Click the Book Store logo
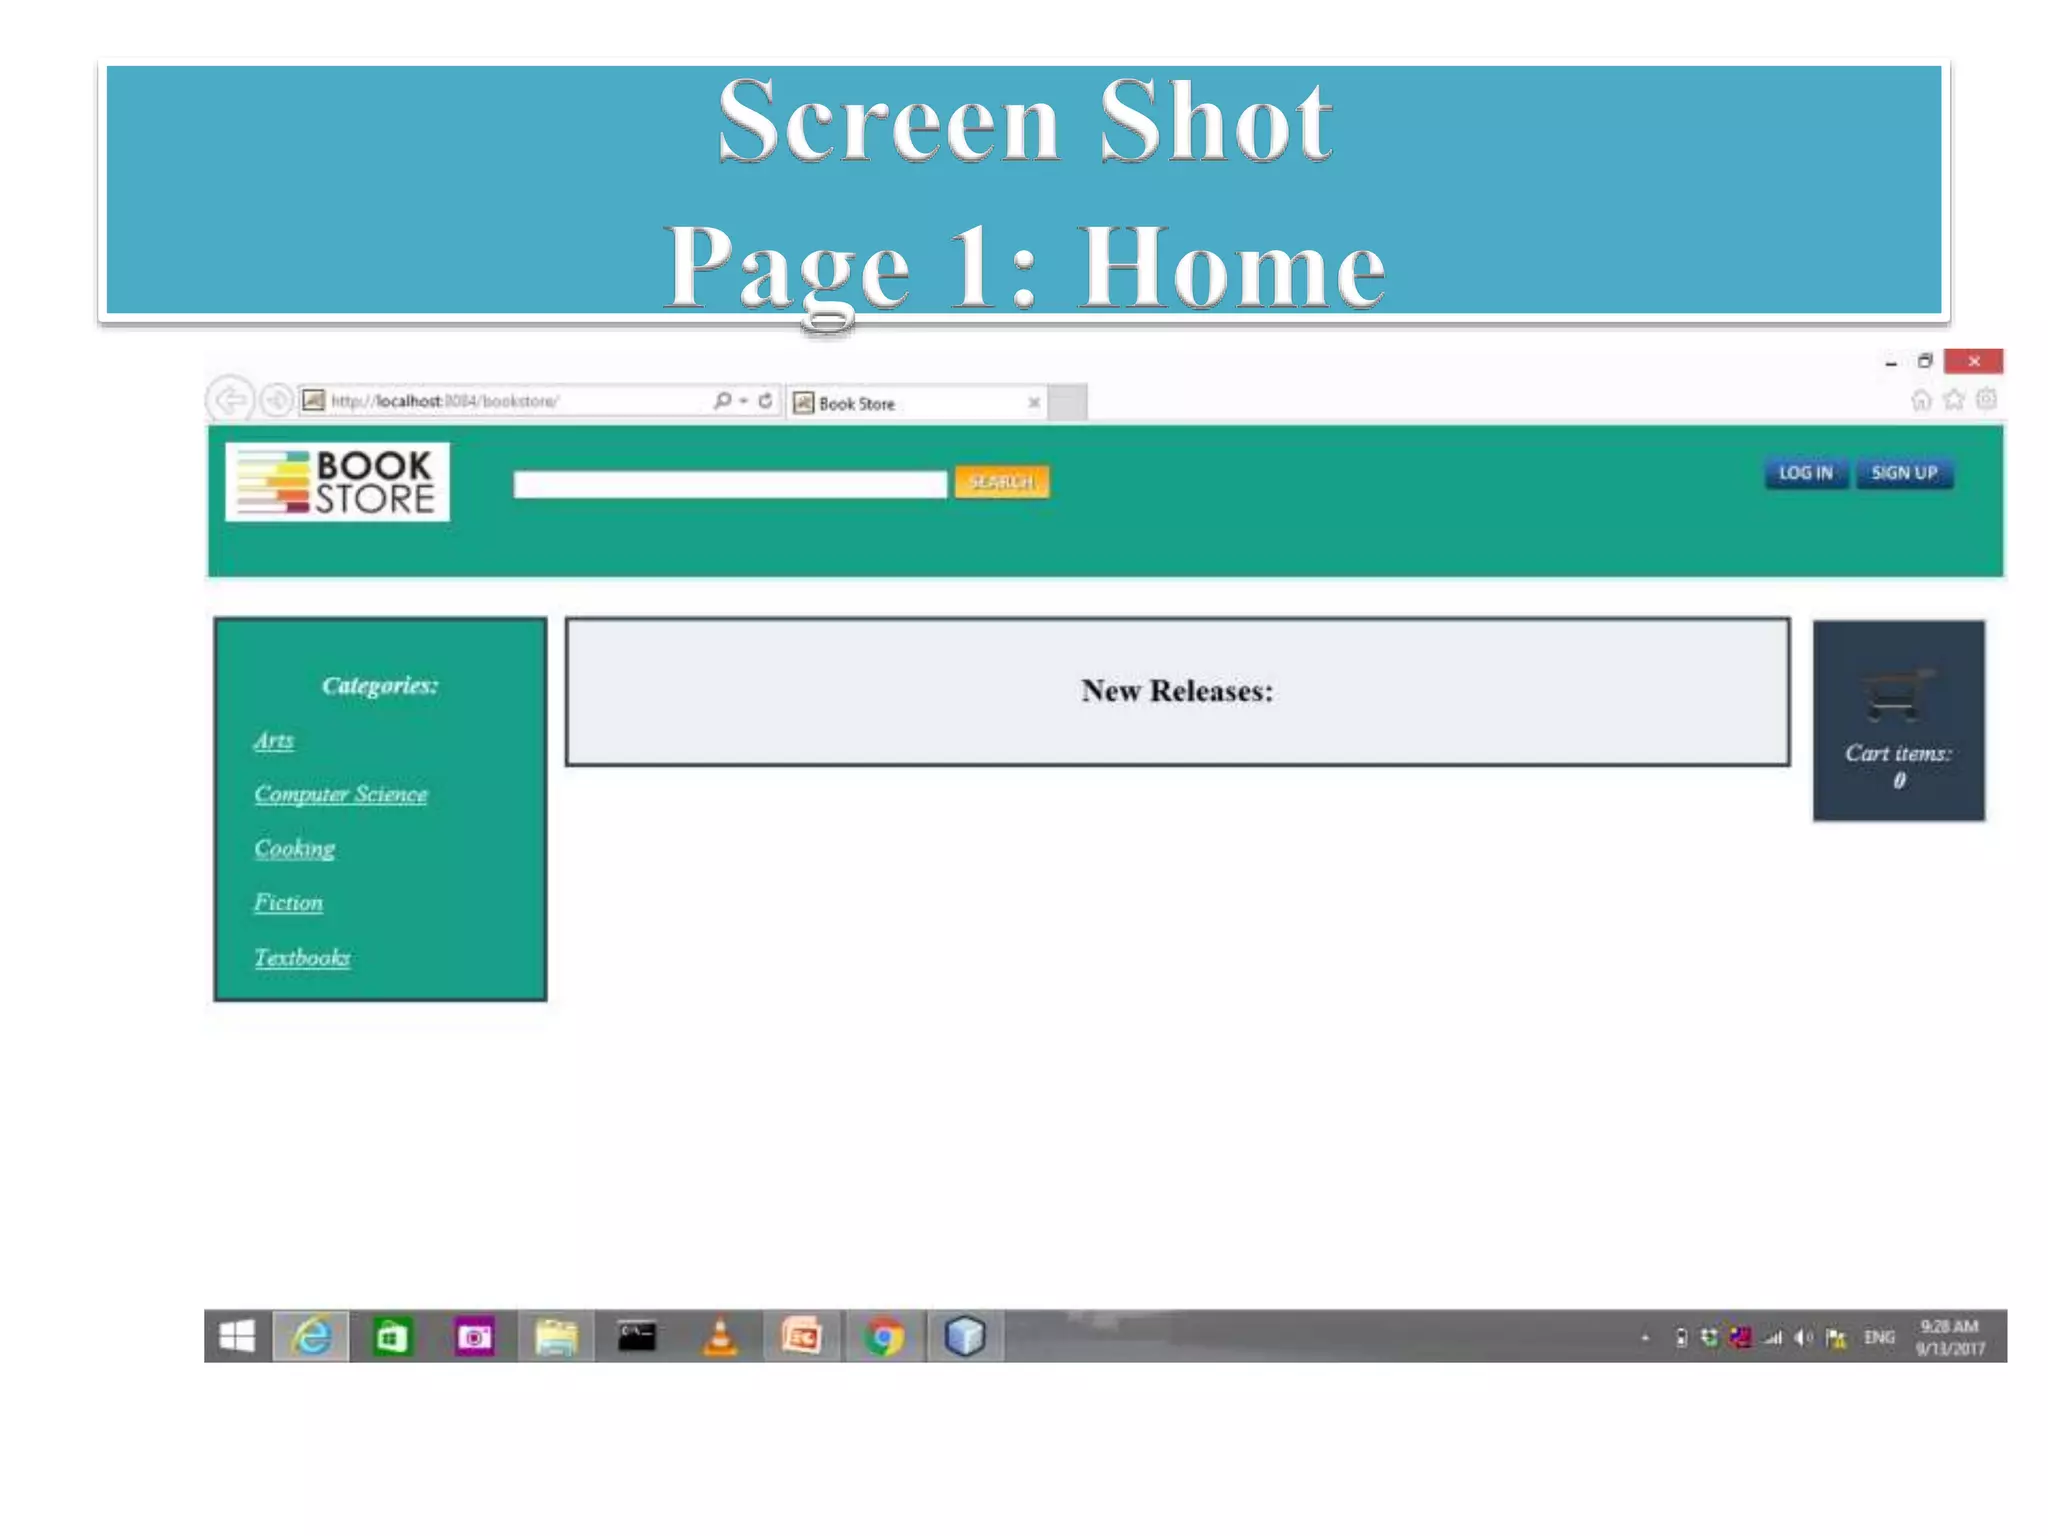 point(337,482)
